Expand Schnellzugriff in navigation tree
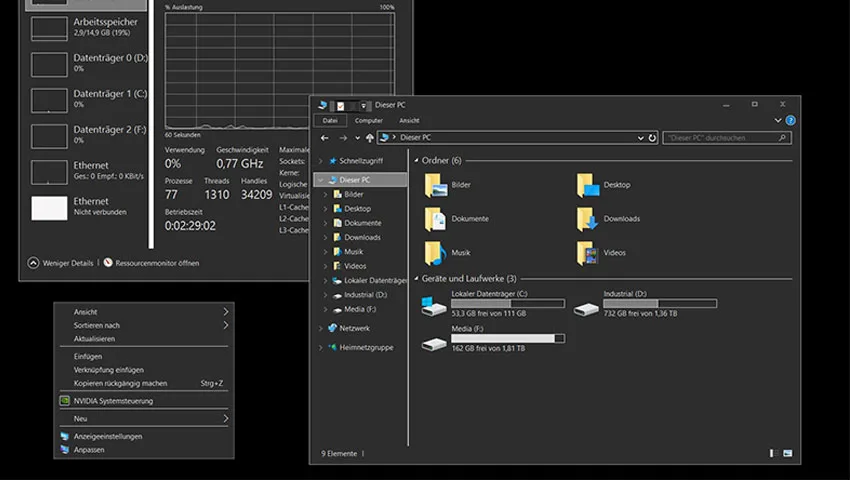 (x=320, y=161)
